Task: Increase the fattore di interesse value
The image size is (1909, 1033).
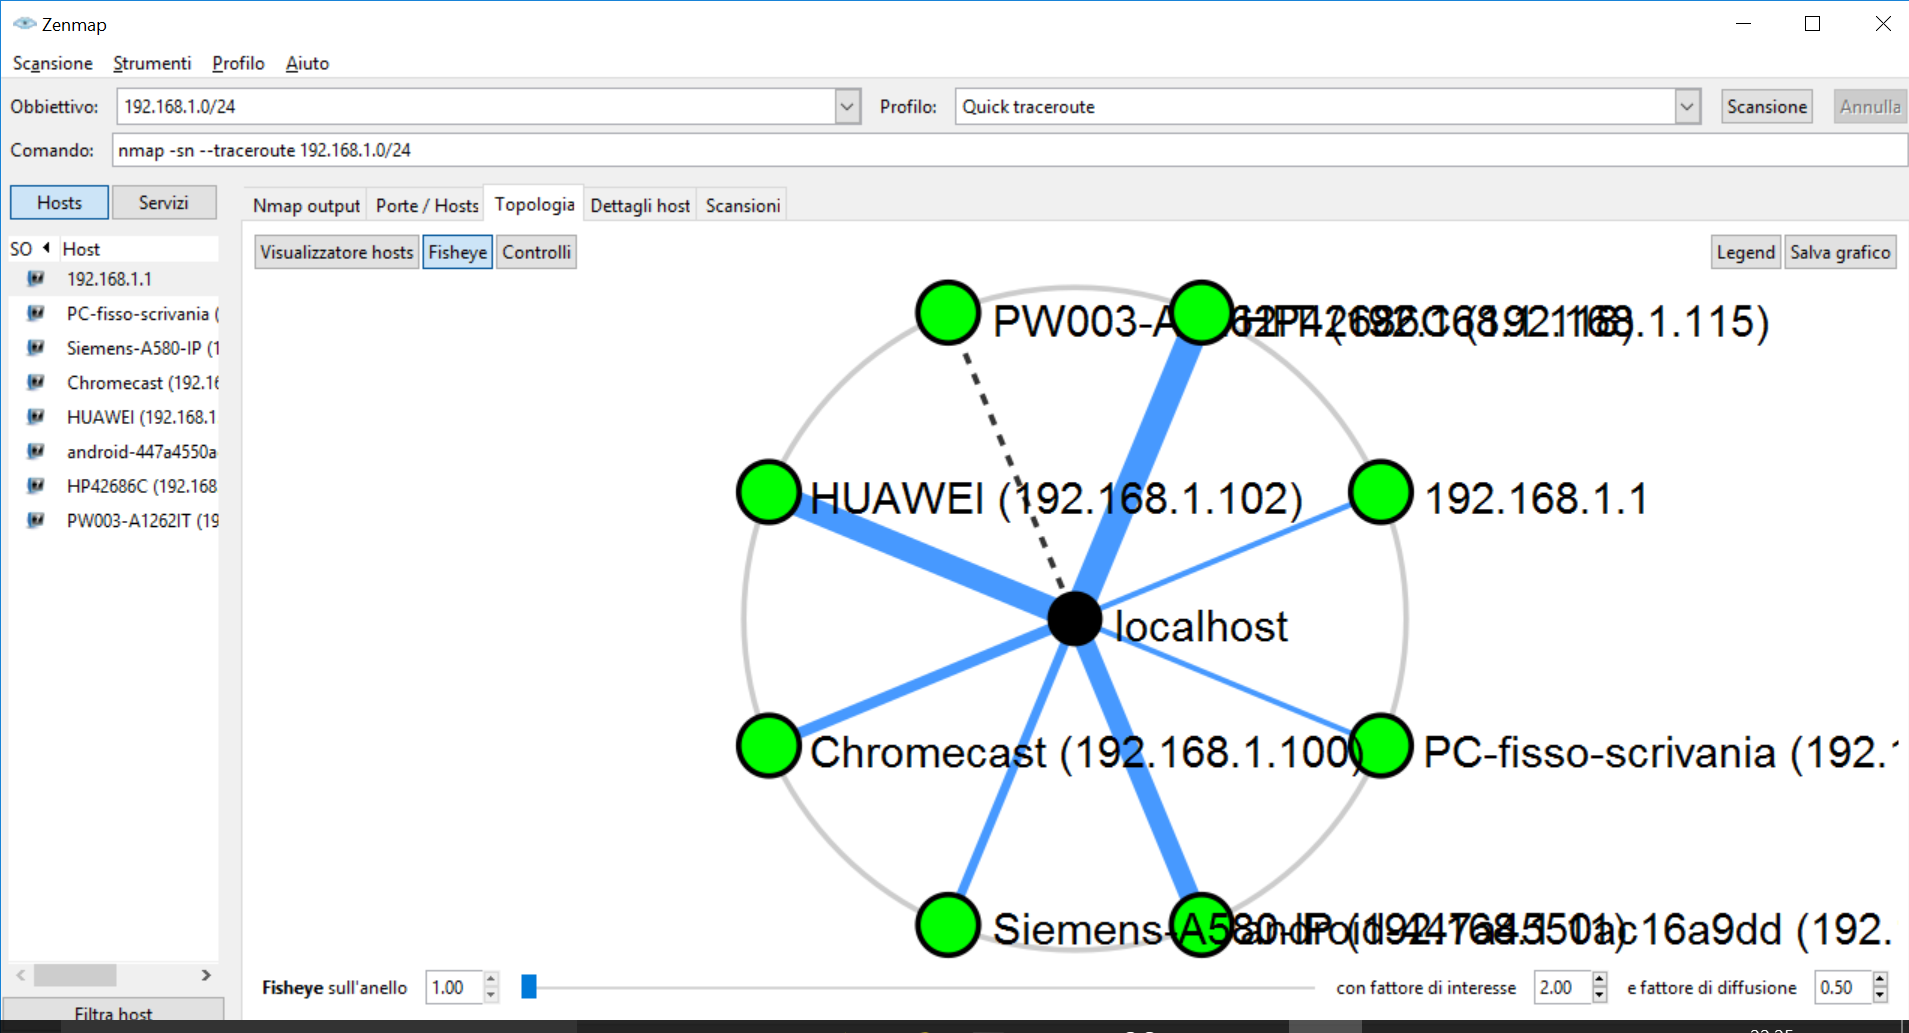Action: click(1600, 980)
